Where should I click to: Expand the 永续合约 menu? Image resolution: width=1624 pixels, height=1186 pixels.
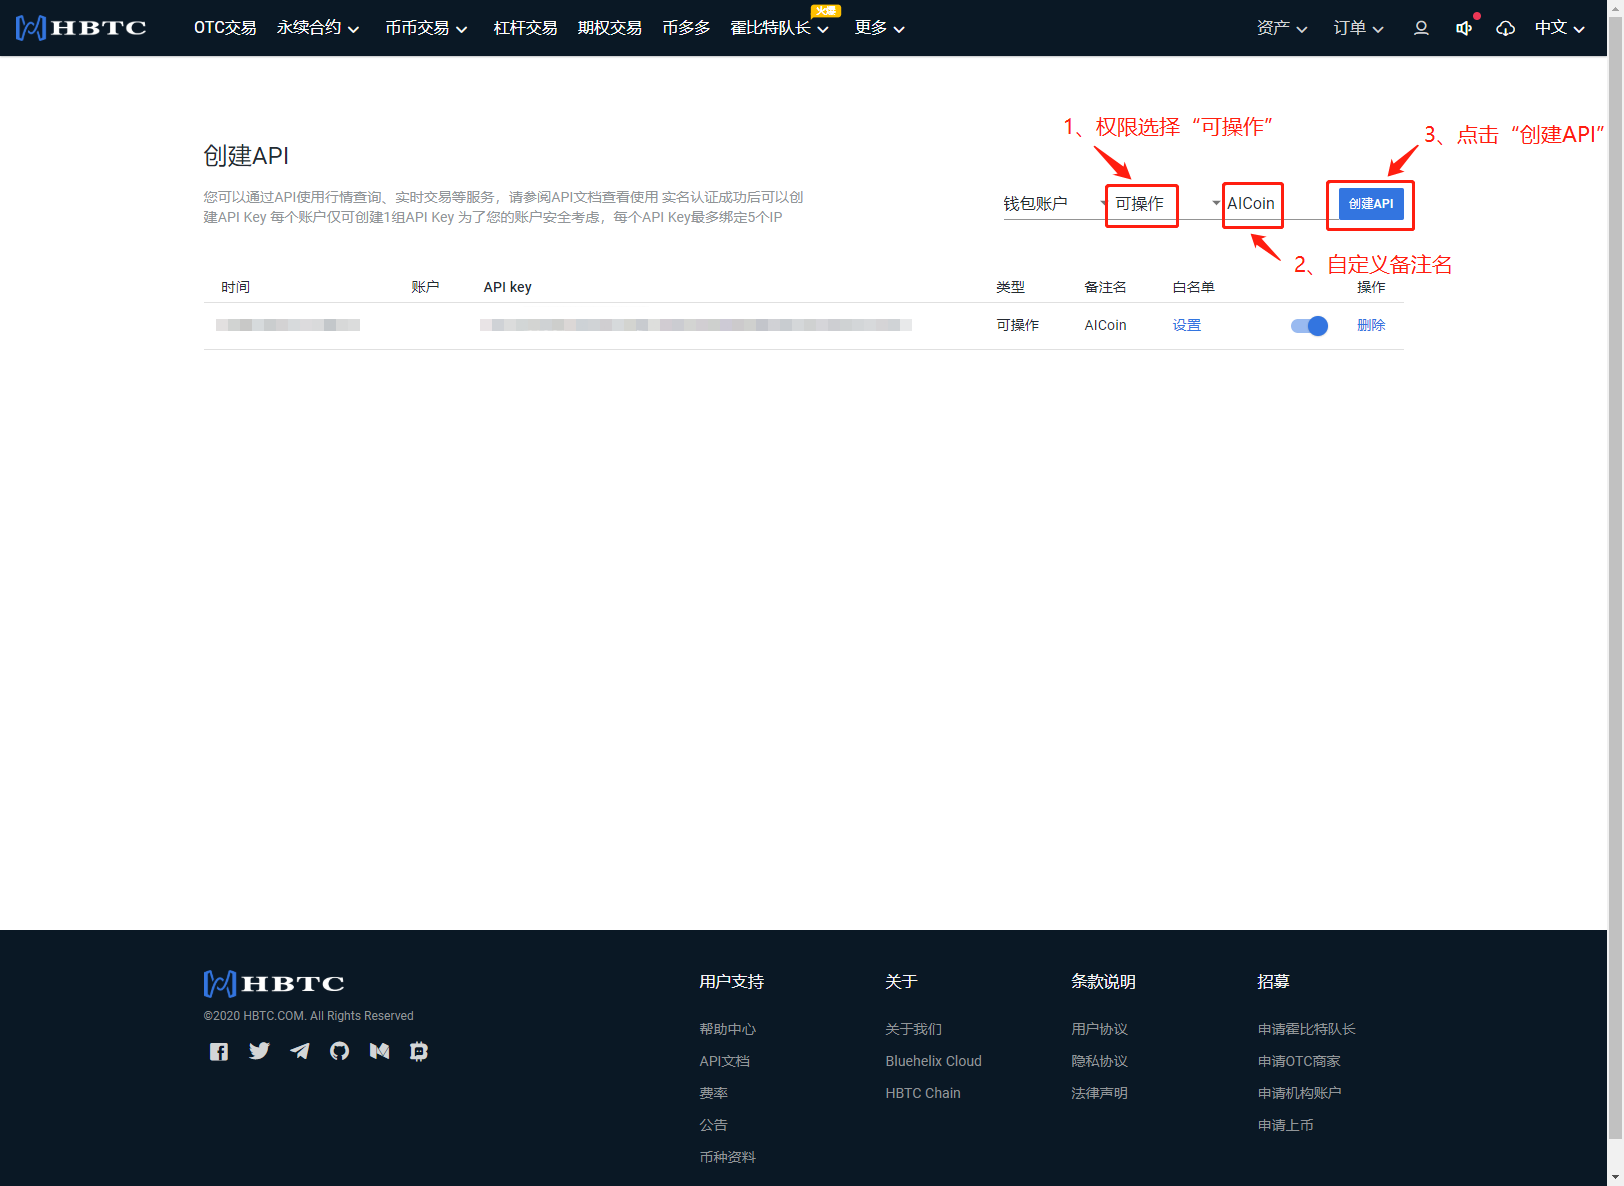[318, 28]
